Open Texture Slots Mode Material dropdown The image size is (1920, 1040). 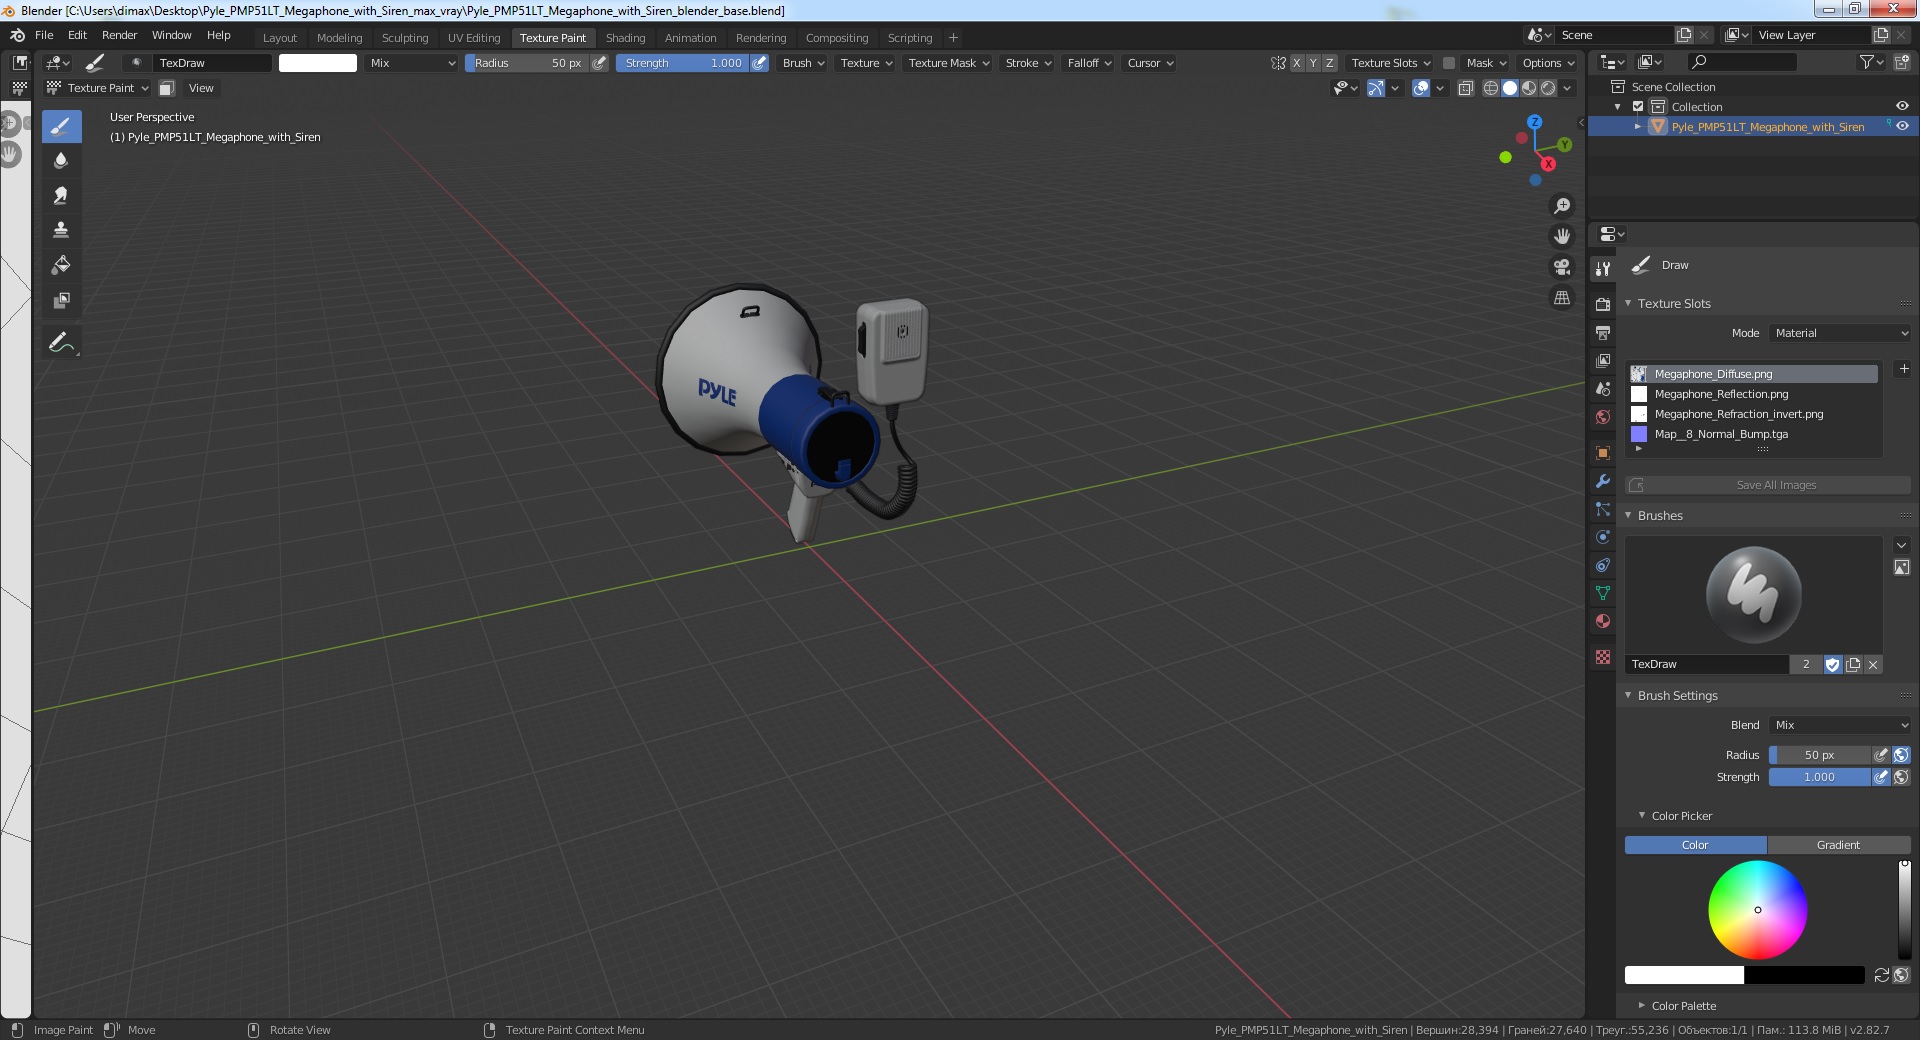click(1840, 333)
